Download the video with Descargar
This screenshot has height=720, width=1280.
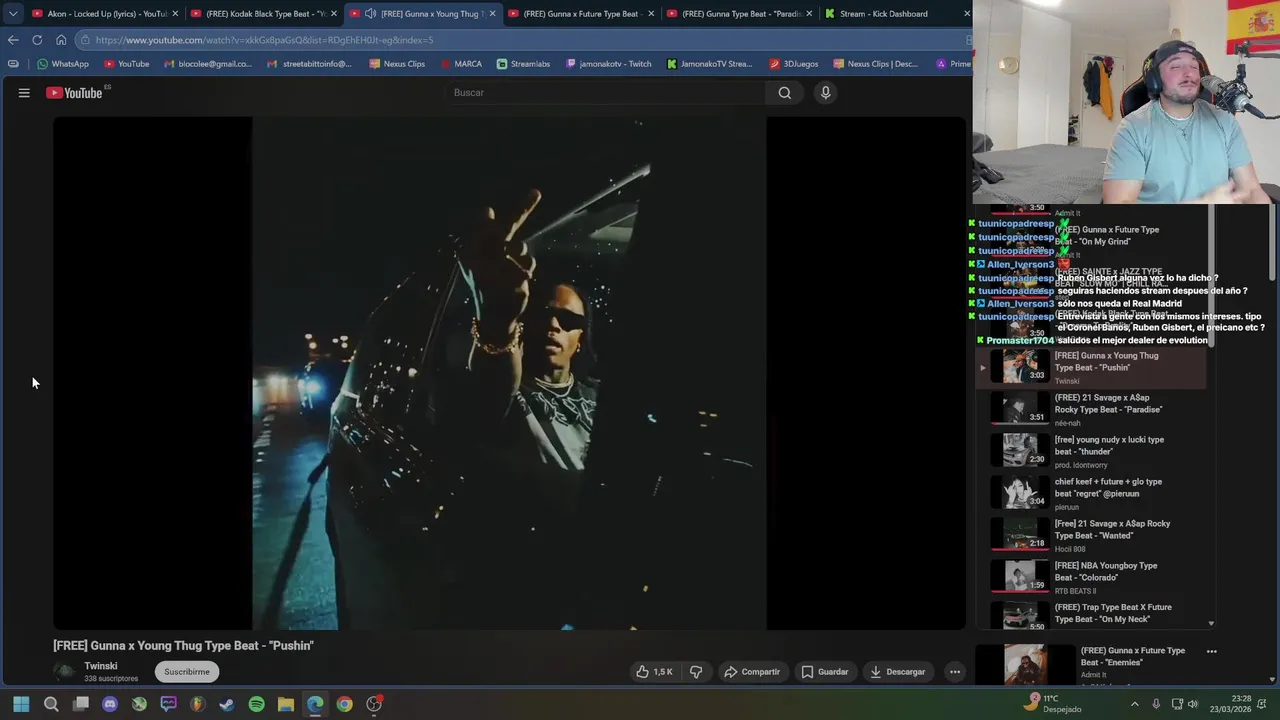coord(897,672)
